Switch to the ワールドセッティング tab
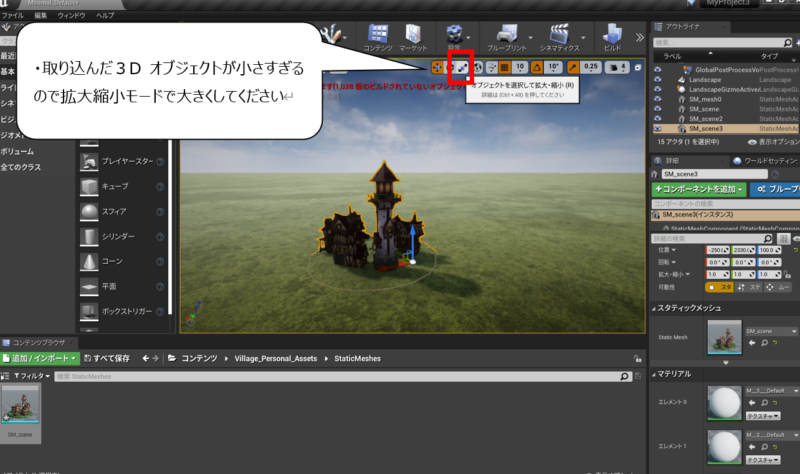Image resolution: width=800 pixels, height=474 pixels. click(x=765, y=161)
